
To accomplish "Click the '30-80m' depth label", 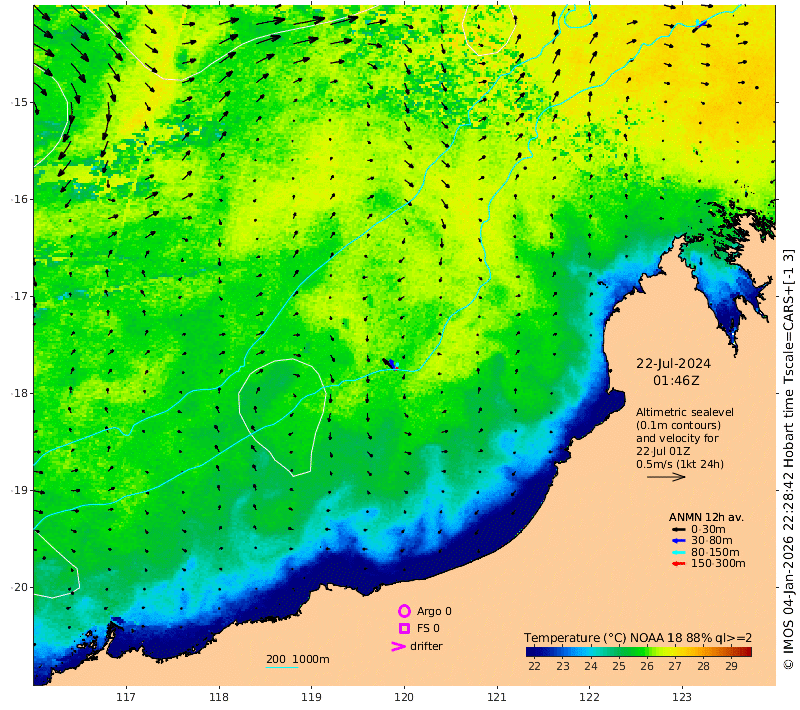I will point(712,541).
